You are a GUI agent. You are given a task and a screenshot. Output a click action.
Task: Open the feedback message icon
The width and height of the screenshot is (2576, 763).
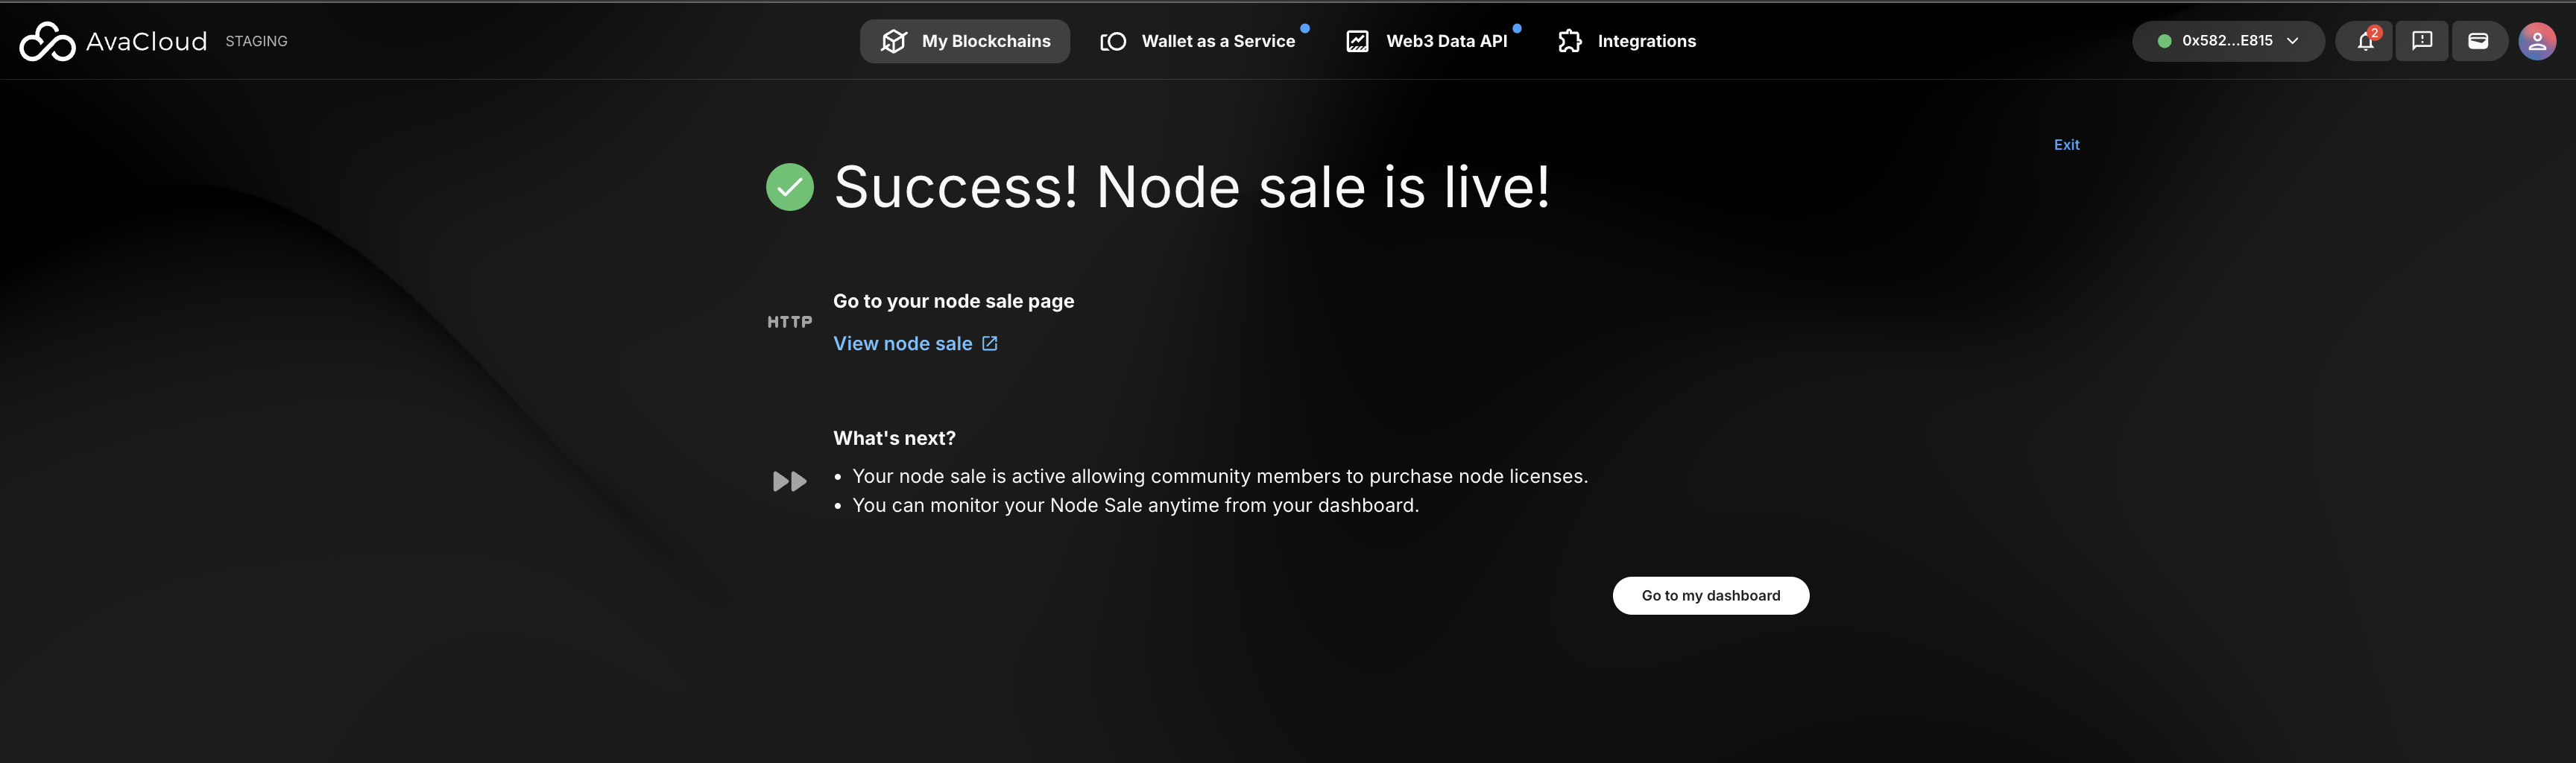(2421, 41)
